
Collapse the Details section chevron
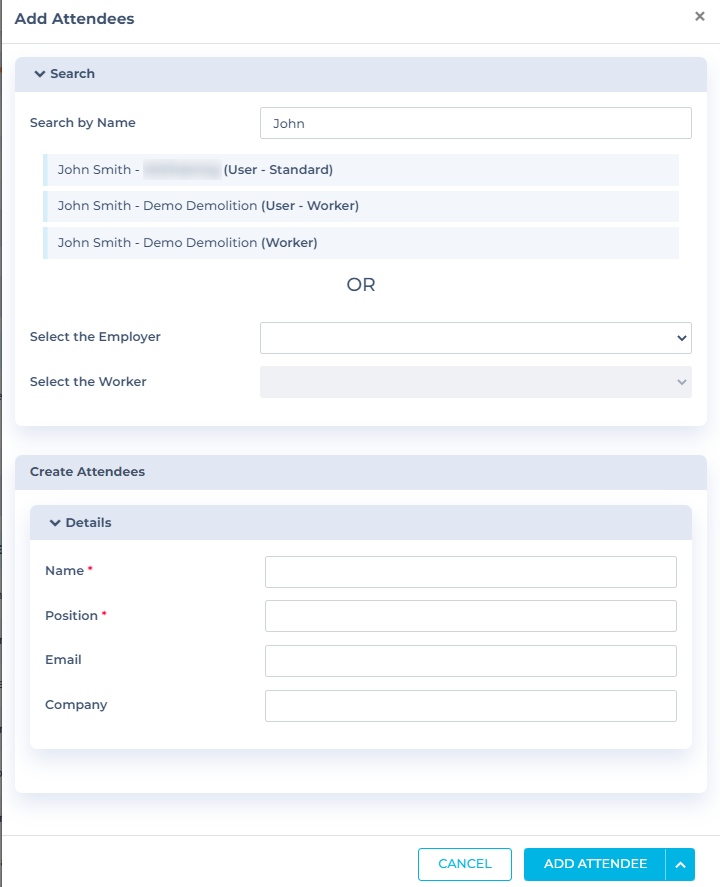(55, 523)
